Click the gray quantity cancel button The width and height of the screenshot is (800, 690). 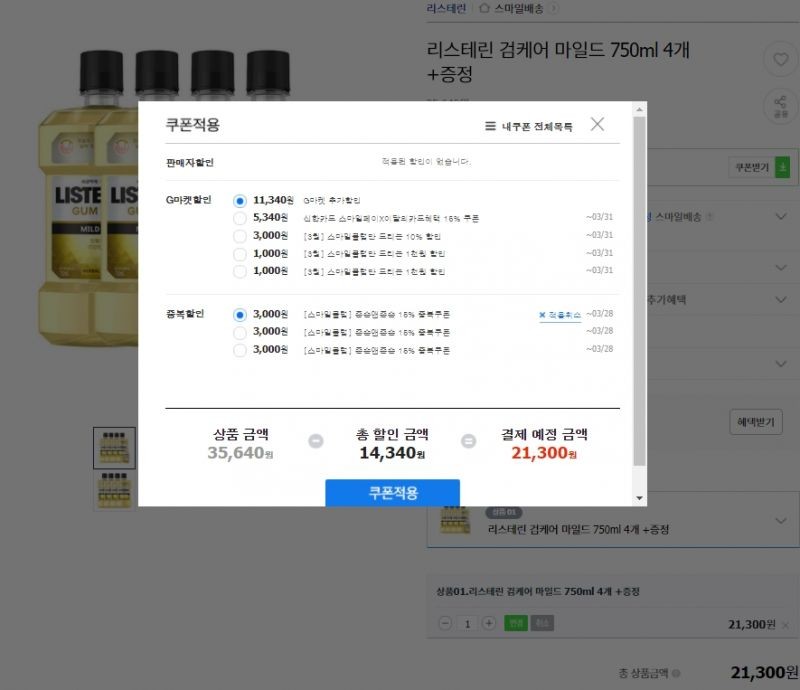(542, 623)
